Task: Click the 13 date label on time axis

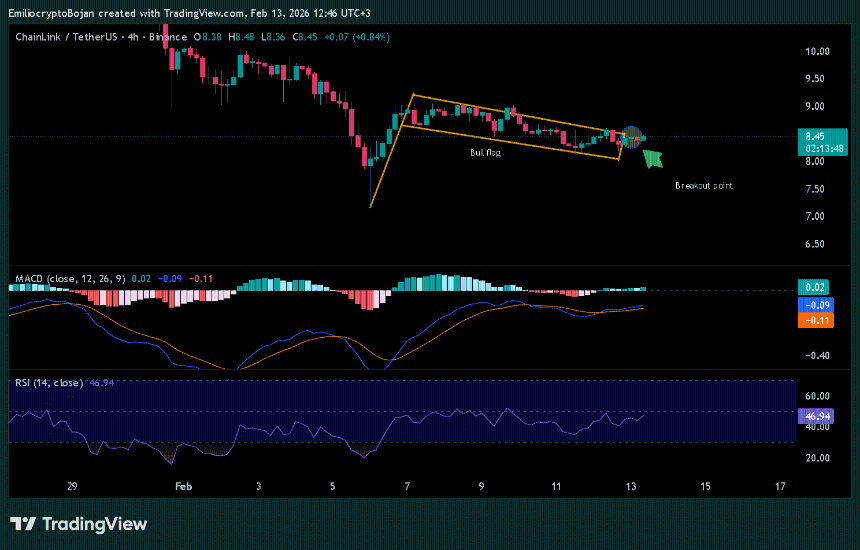Action: tap(631, 486)
